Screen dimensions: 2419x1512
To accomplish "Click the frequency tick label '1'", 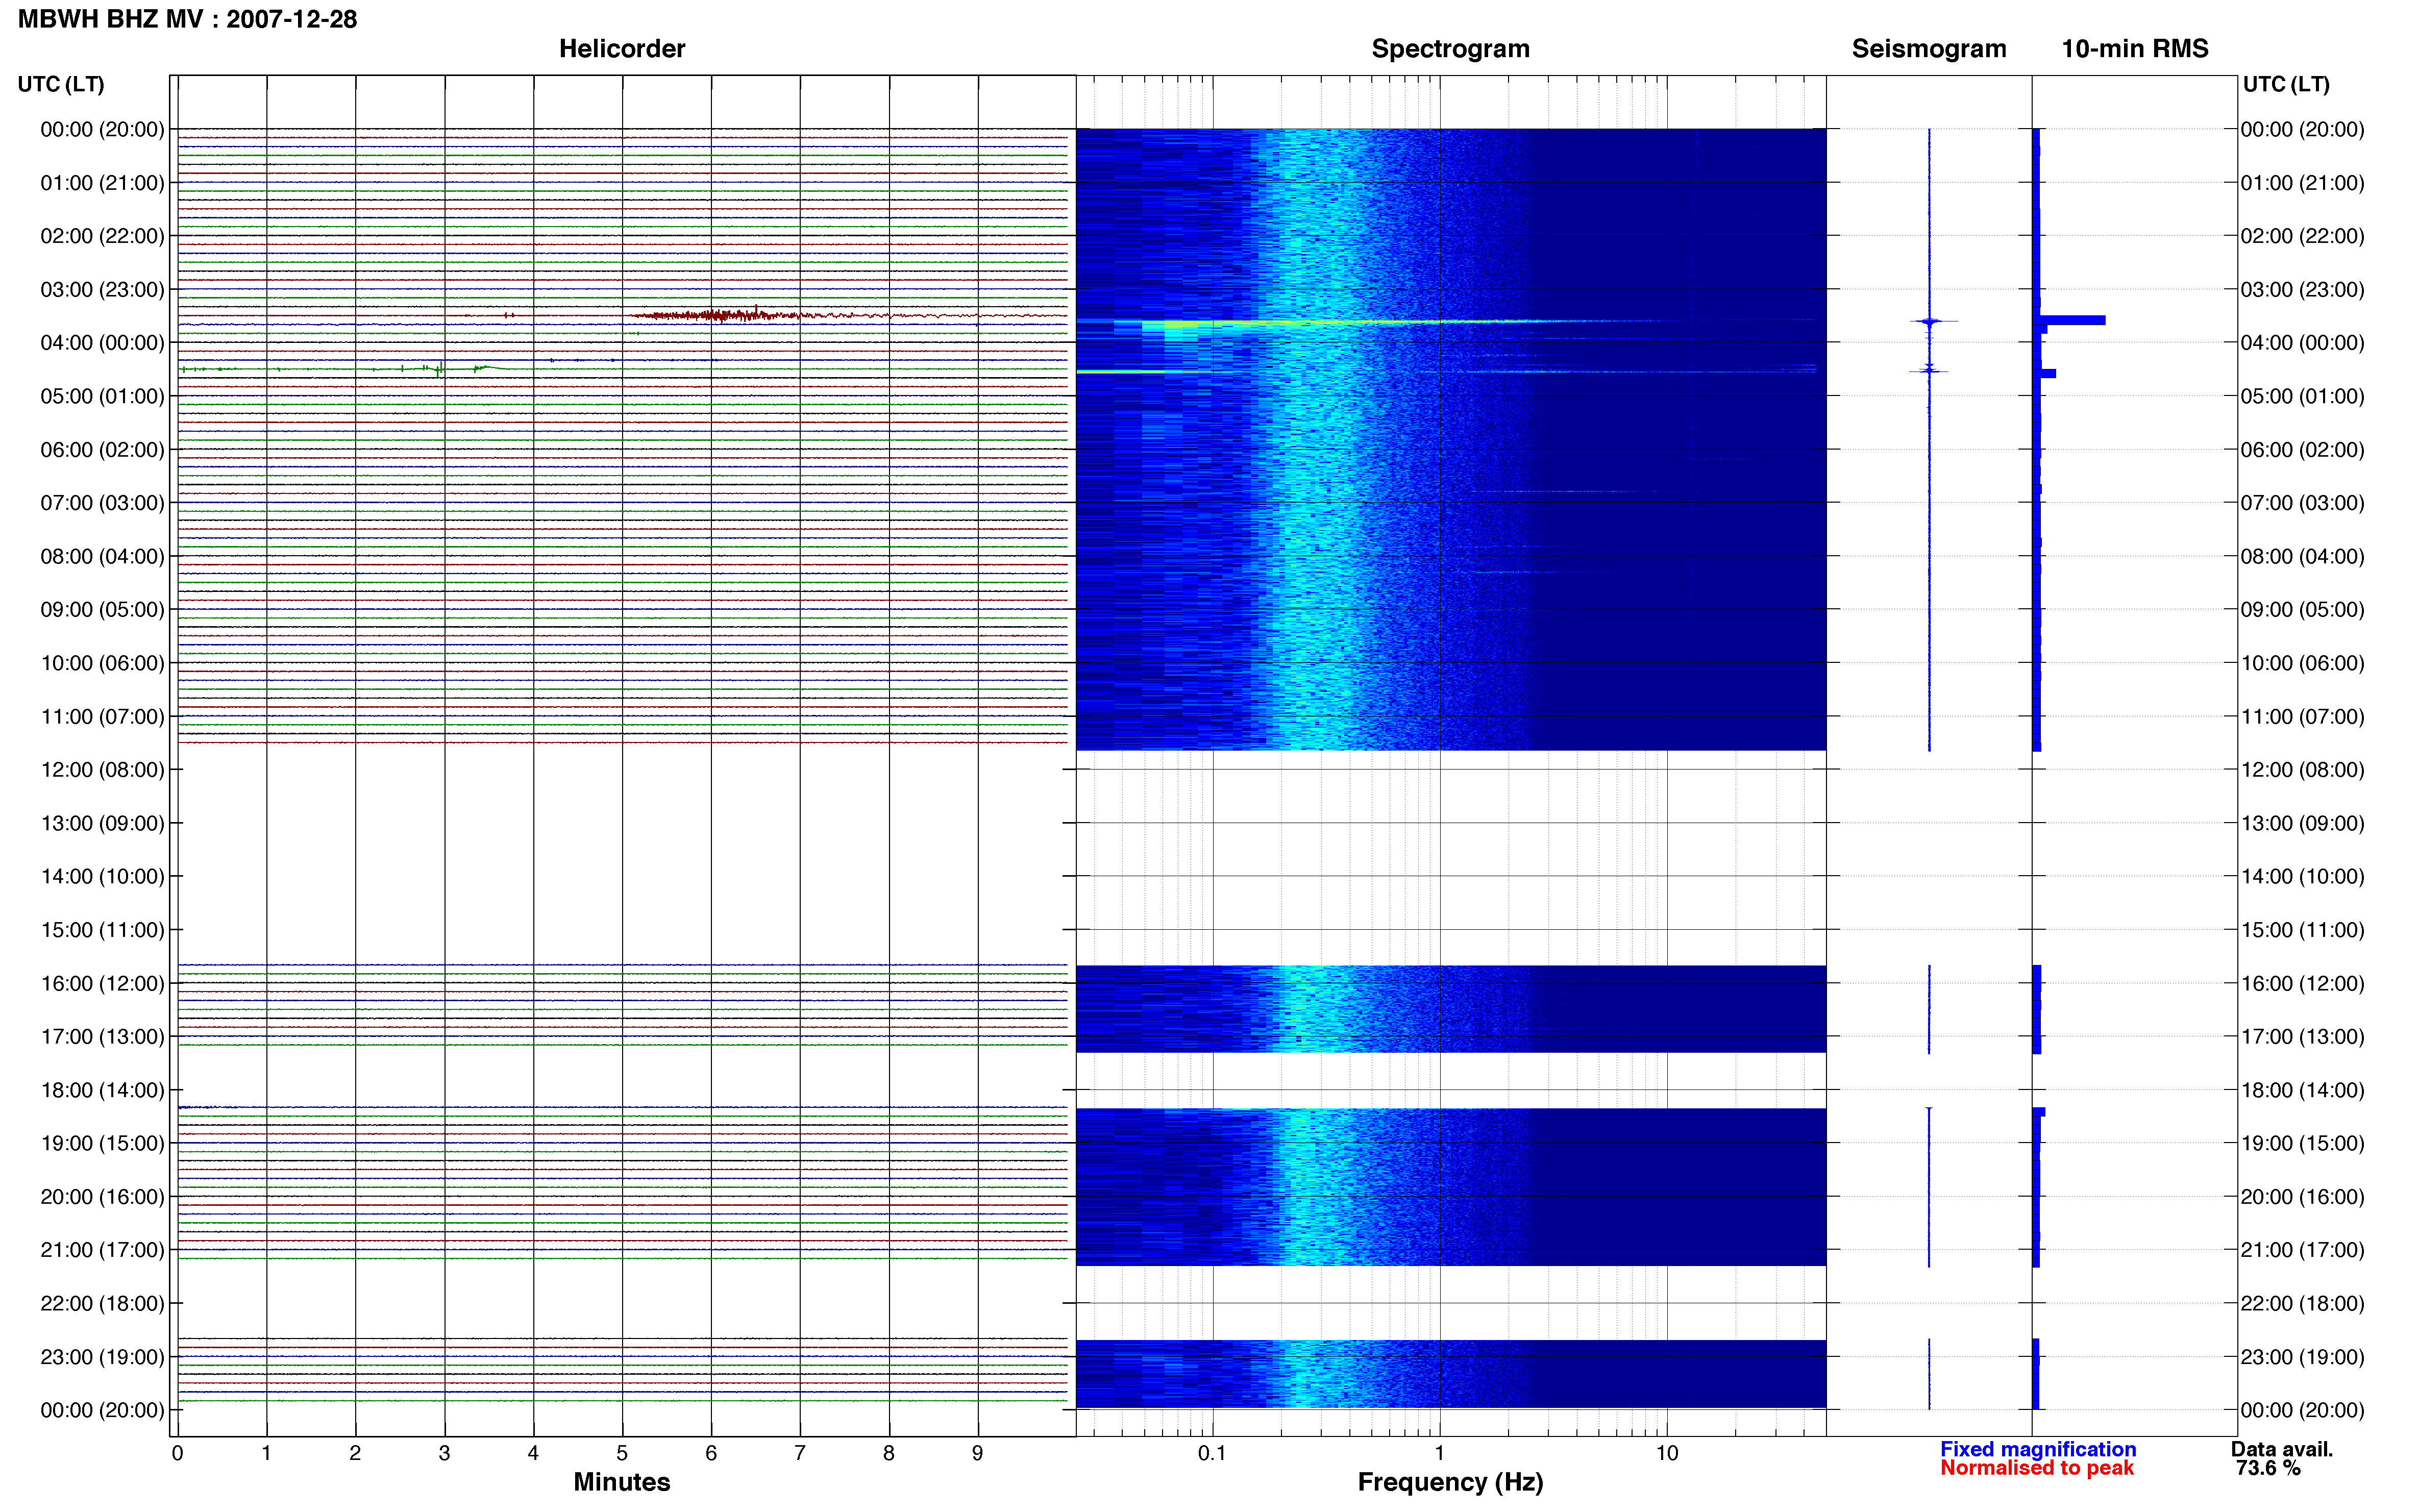I will (x=1439, y=1453).
